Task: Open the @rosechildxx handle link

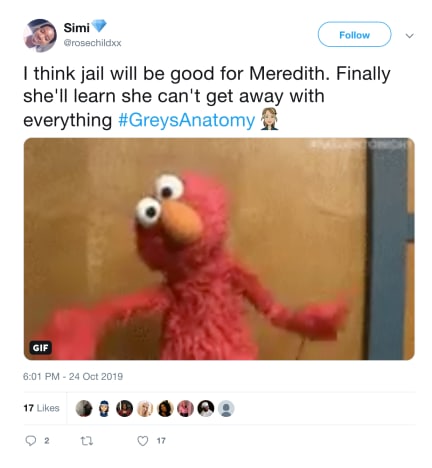Action: pyautogui.click(x=92, y=43)
